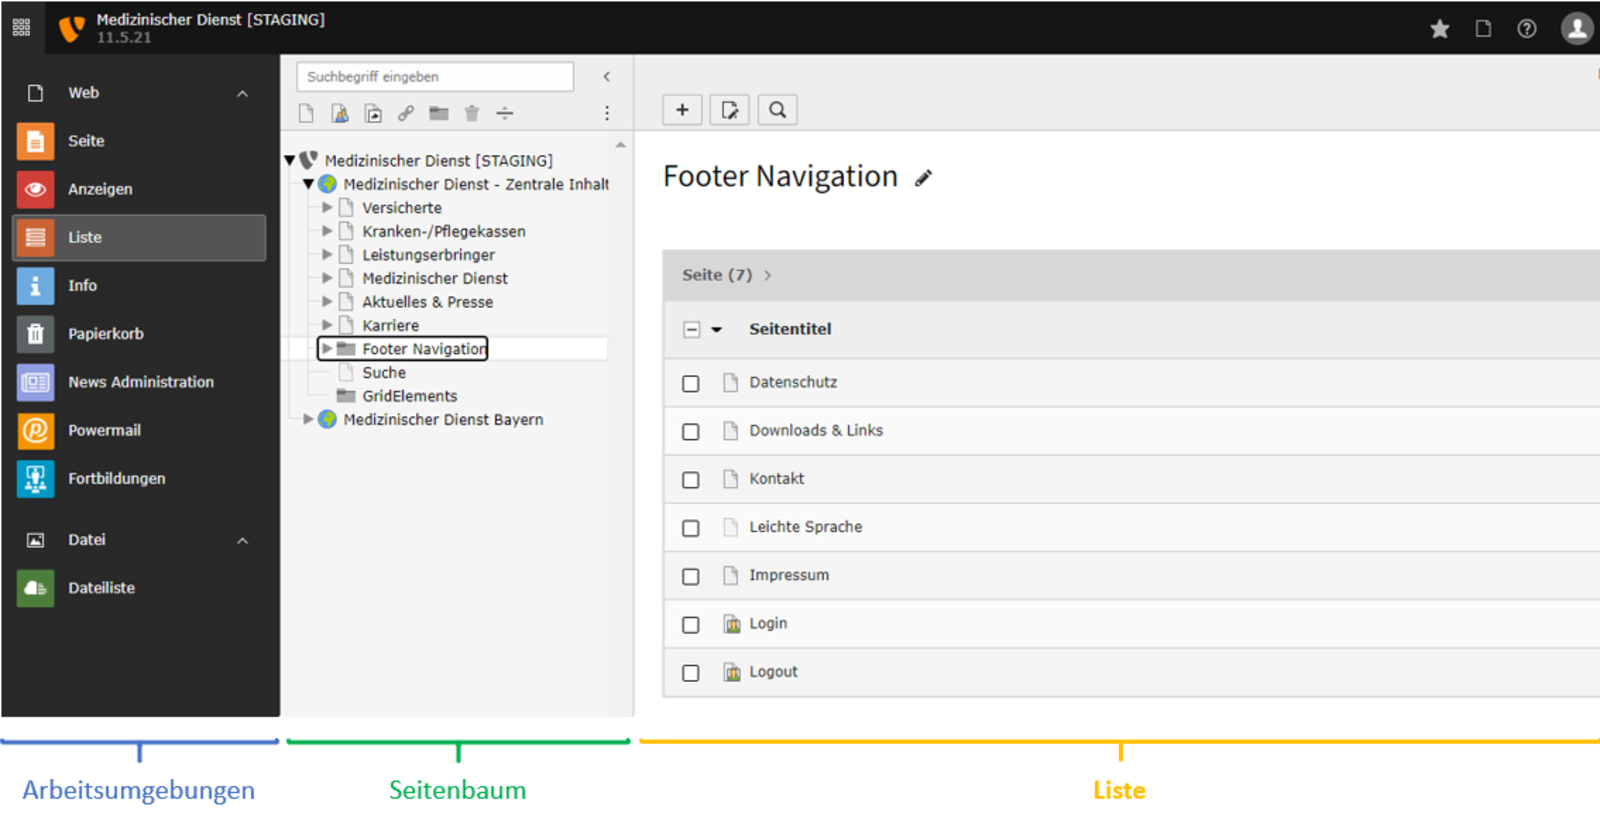The height and width of the screenshot is (820, 1600).
Task: Collapse the Datei module group
Action: 242,540
